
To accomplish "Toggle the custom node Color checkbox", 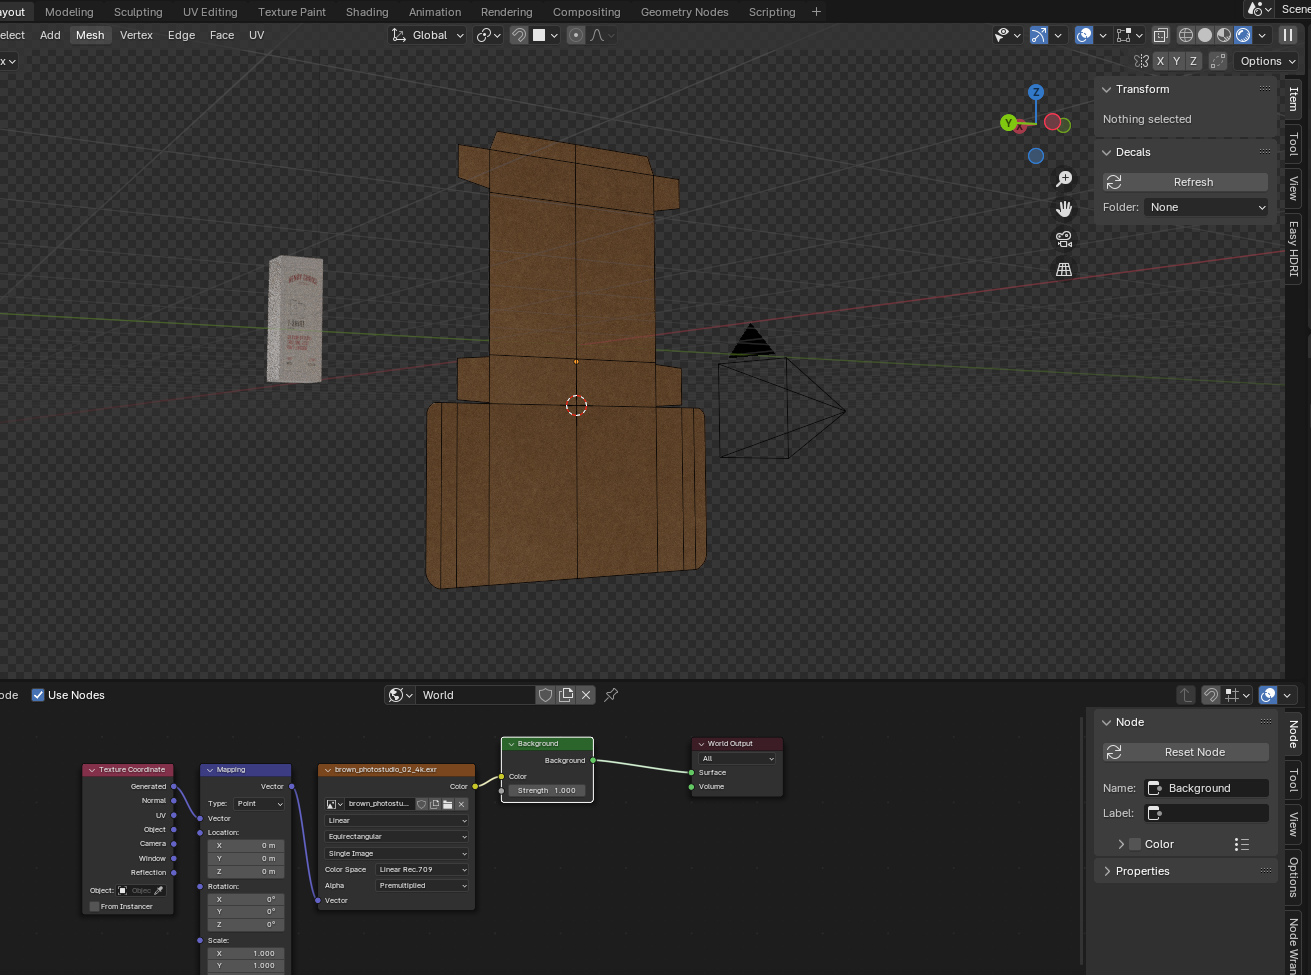I will click(1135, 844).
